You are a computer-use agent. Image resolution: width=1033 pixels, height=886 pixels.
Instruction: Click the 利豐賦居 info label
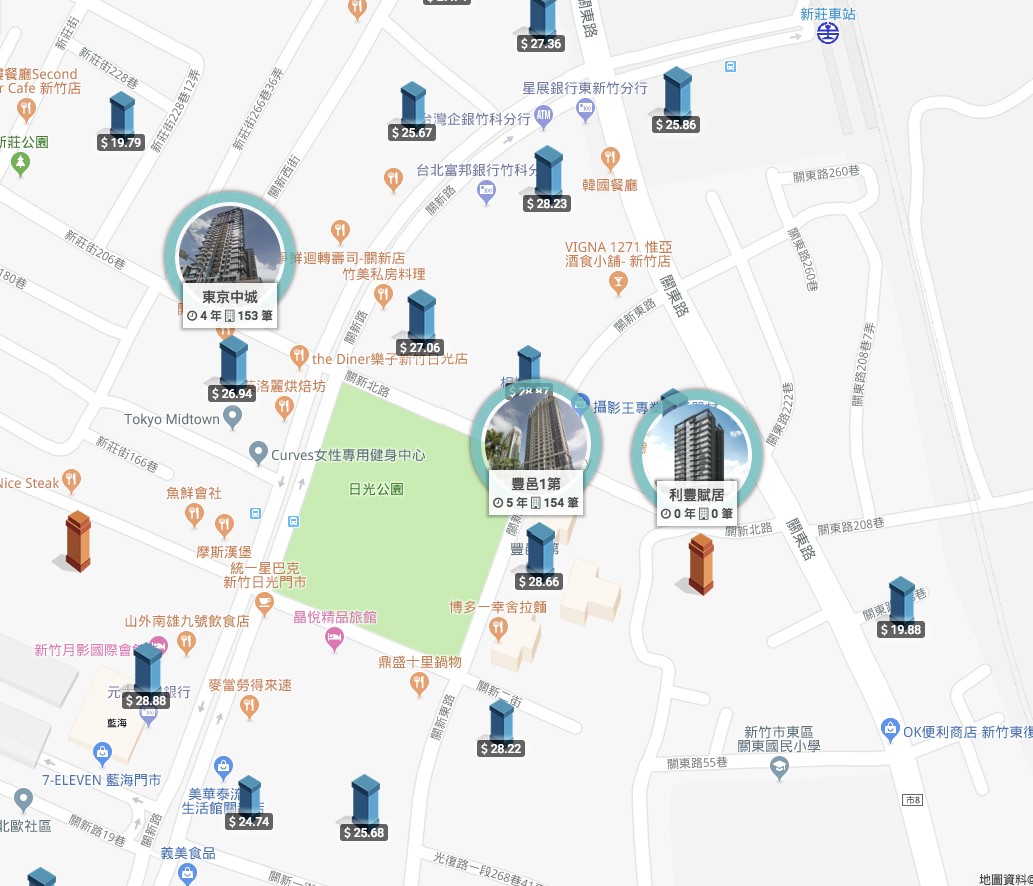click(x=696, y=504)
